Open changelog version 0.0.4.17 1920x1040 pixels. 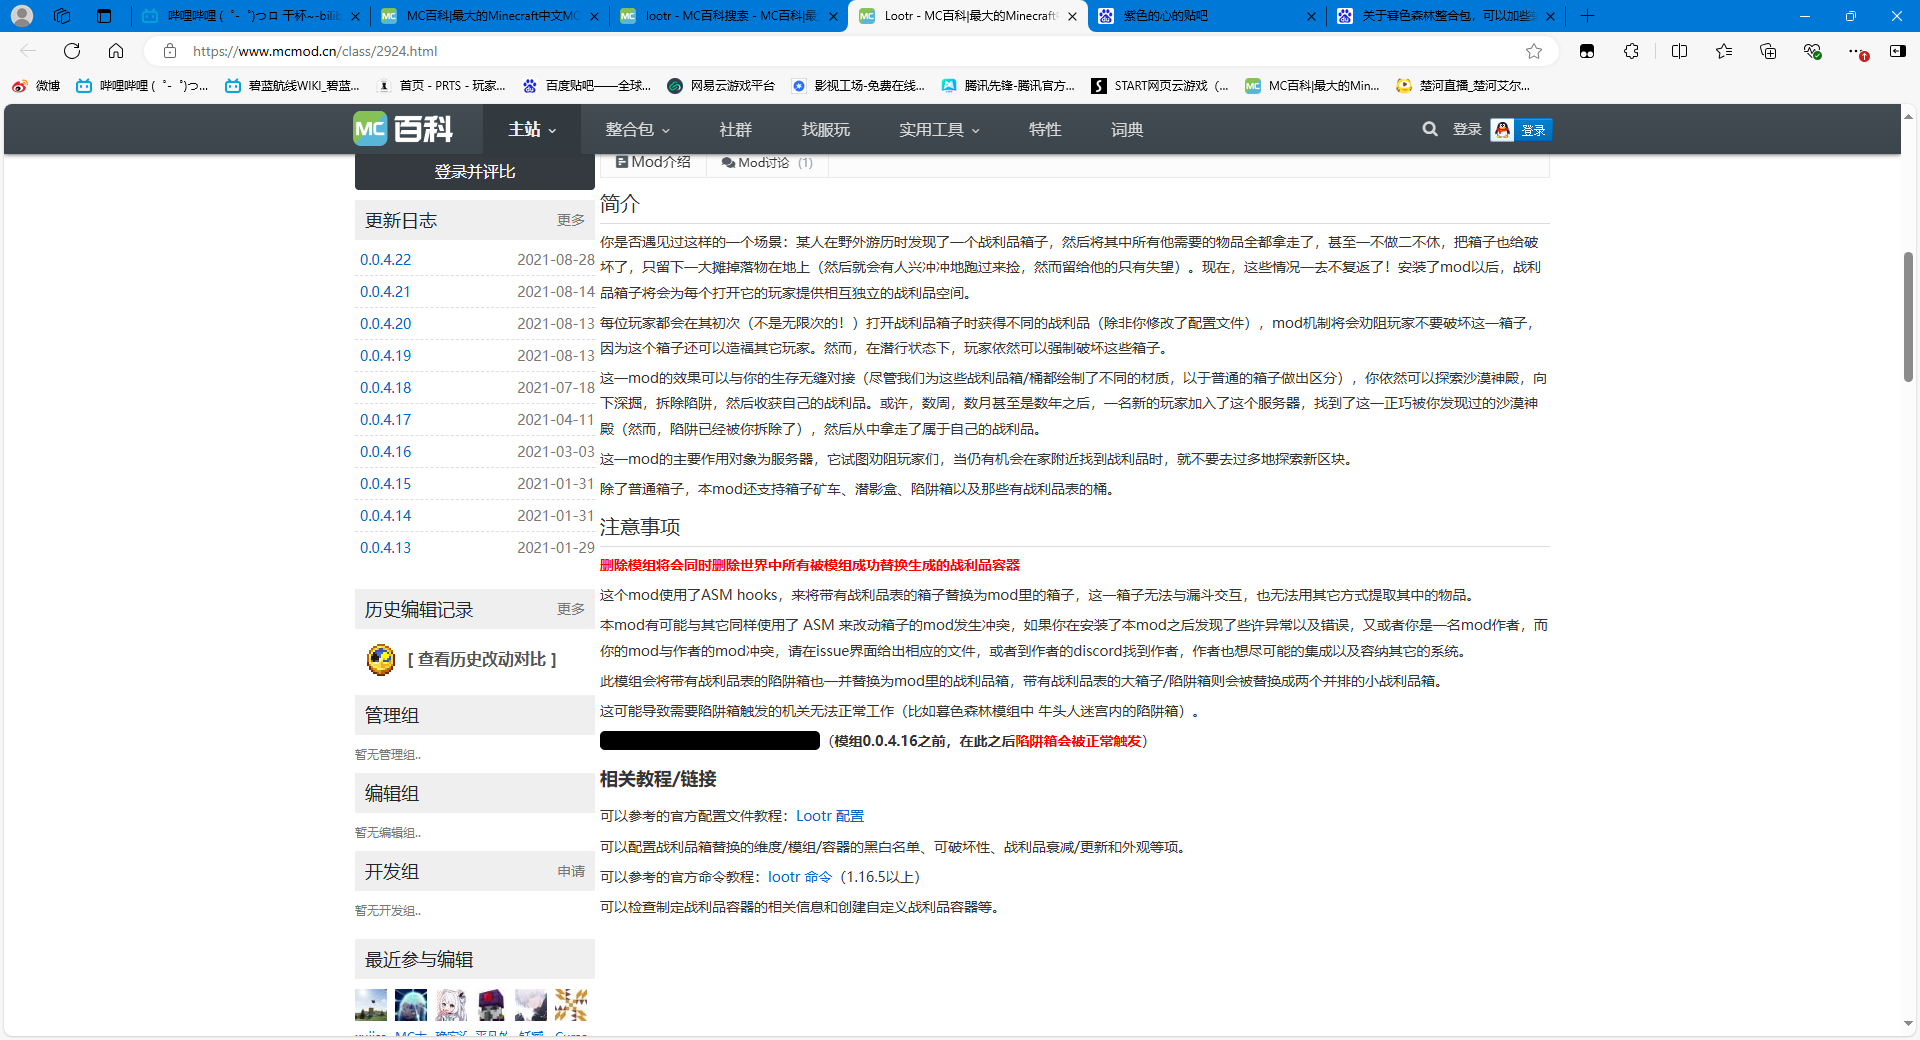386,419
